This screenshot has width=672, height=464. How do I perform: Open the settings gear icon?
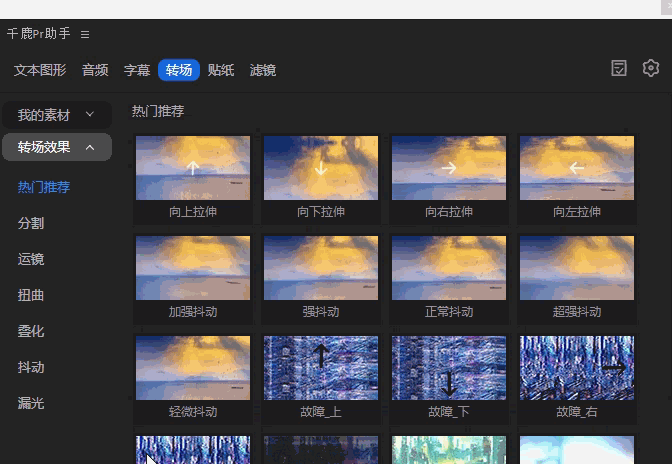[x=651, y=68]
